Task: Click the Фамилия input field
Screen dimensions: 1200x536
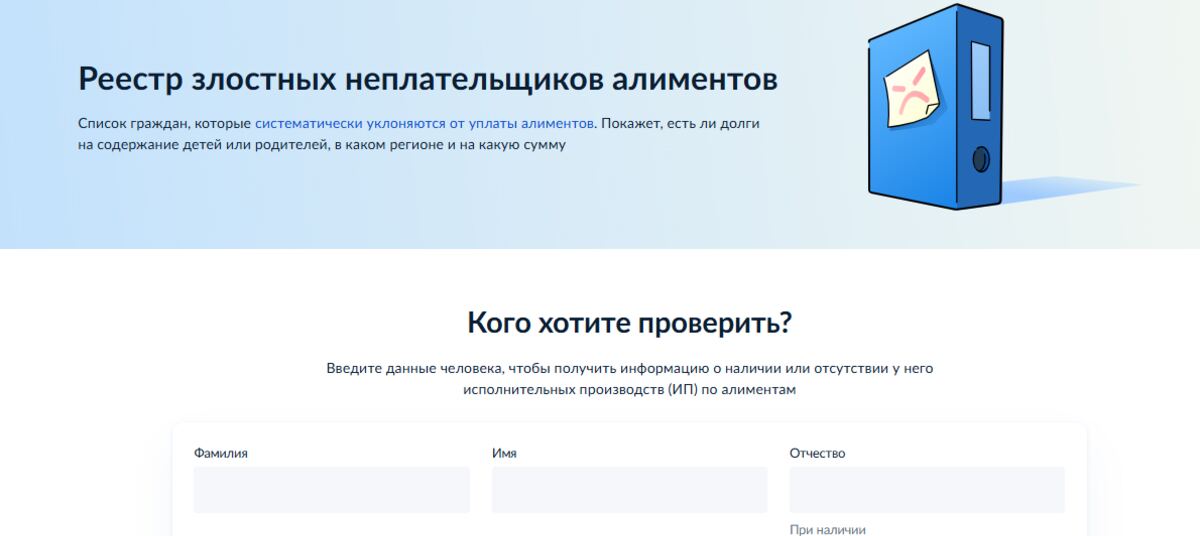Action: [x=331, y=490]
